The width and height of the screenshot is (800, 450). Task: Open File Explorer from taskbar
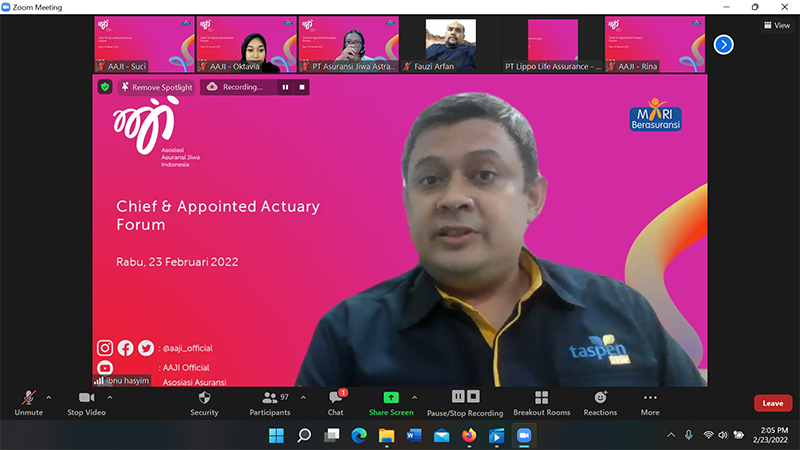coord(387,436)
